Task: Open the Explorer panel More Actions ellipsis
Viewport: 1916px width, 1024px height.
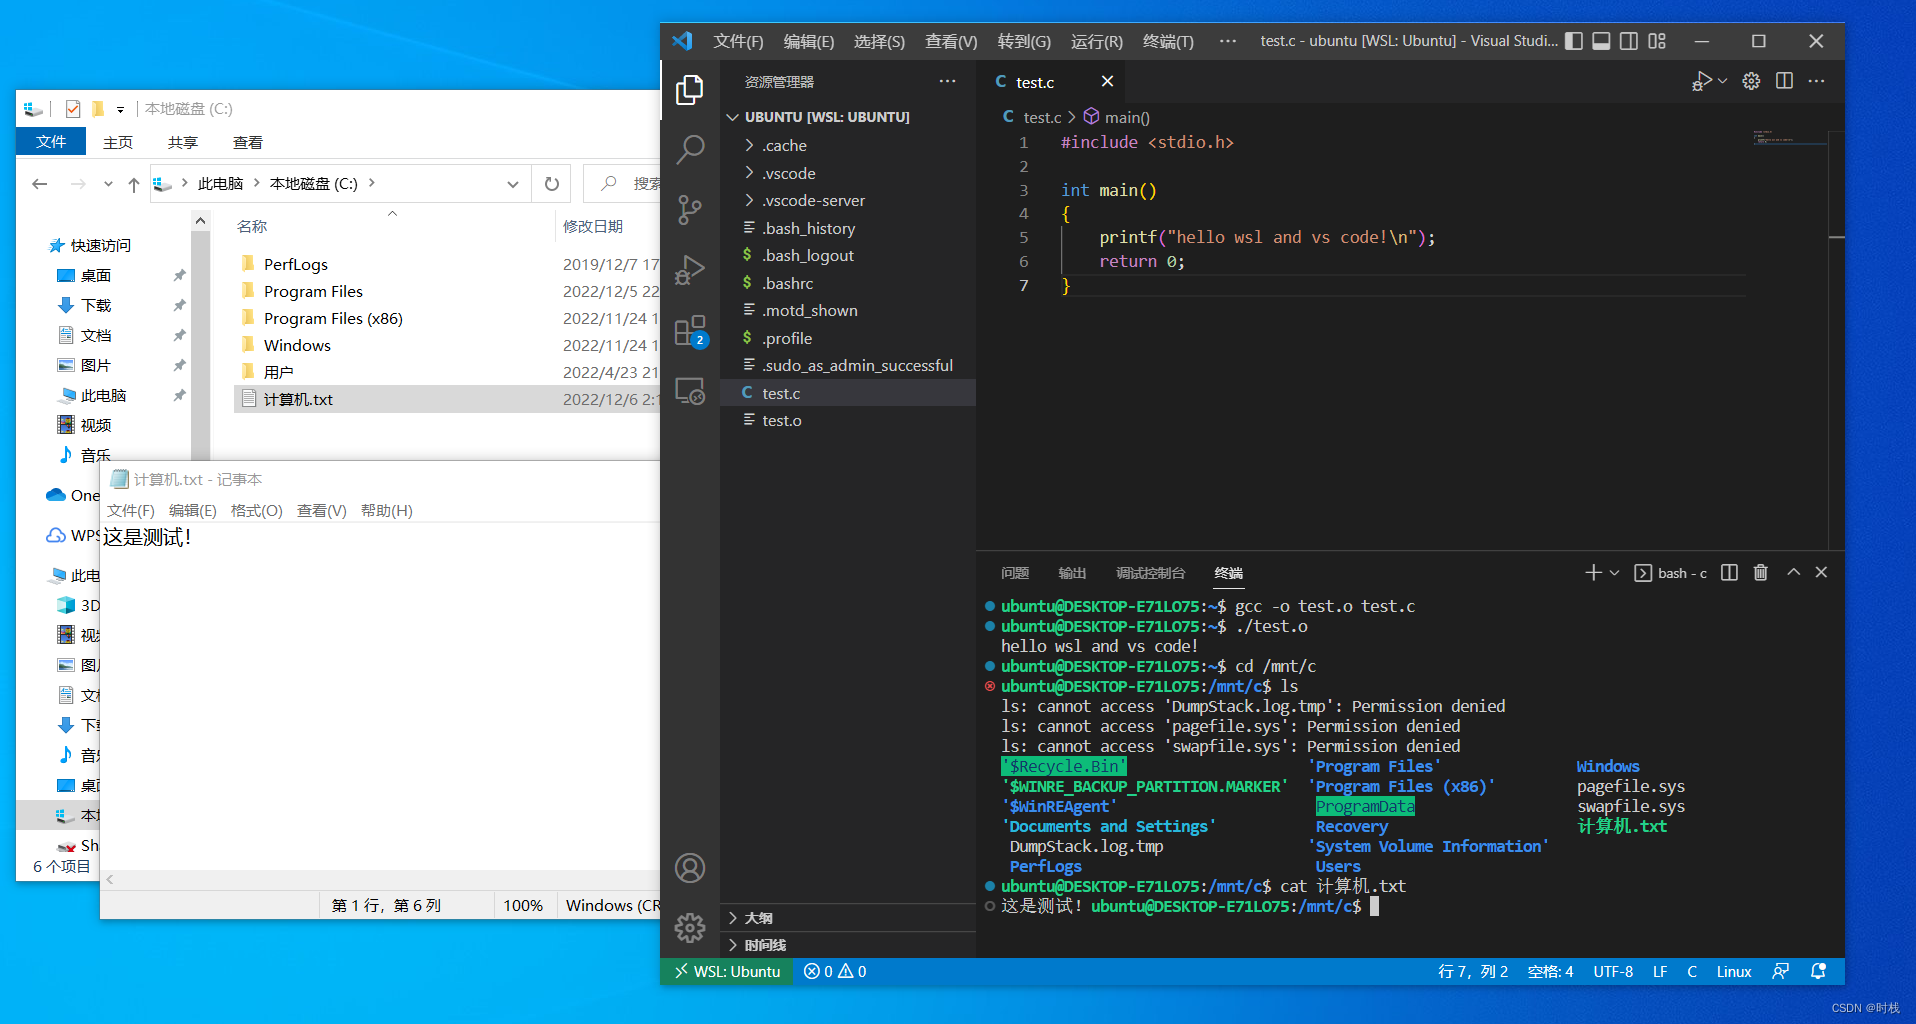Action: click(x=947, y=81)
